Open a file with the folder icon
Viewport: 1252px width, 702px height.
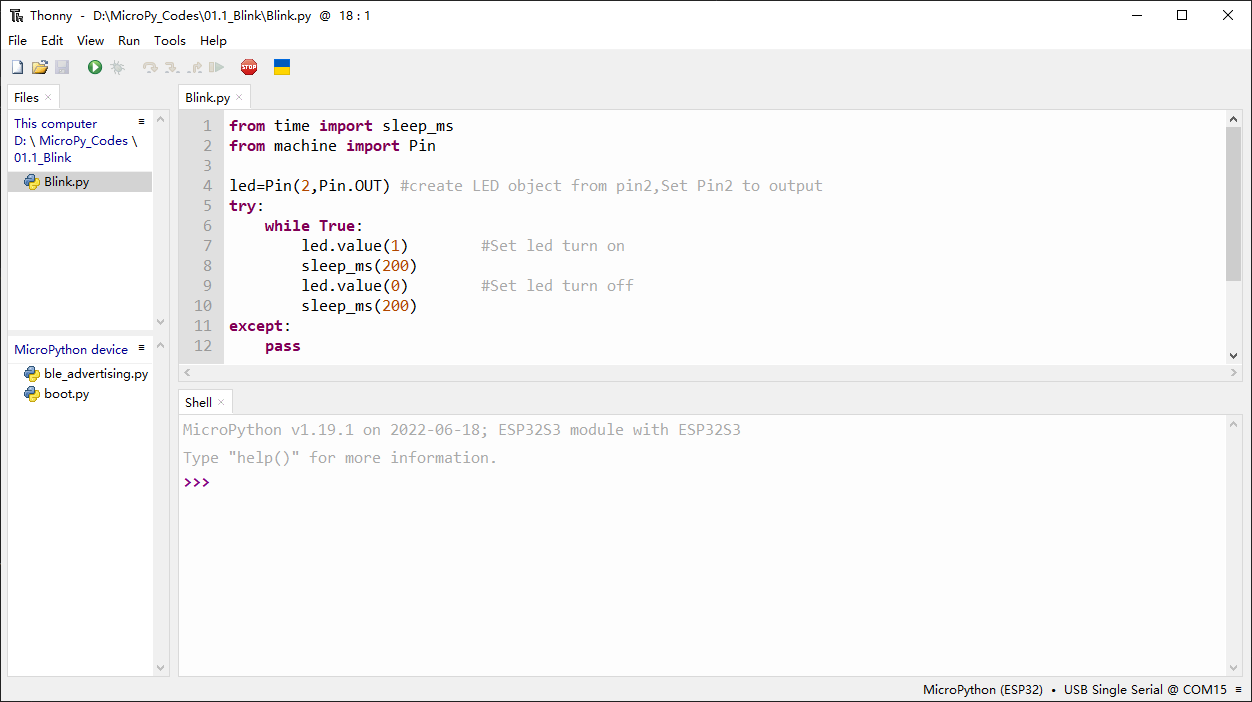[x=40, y=67]
